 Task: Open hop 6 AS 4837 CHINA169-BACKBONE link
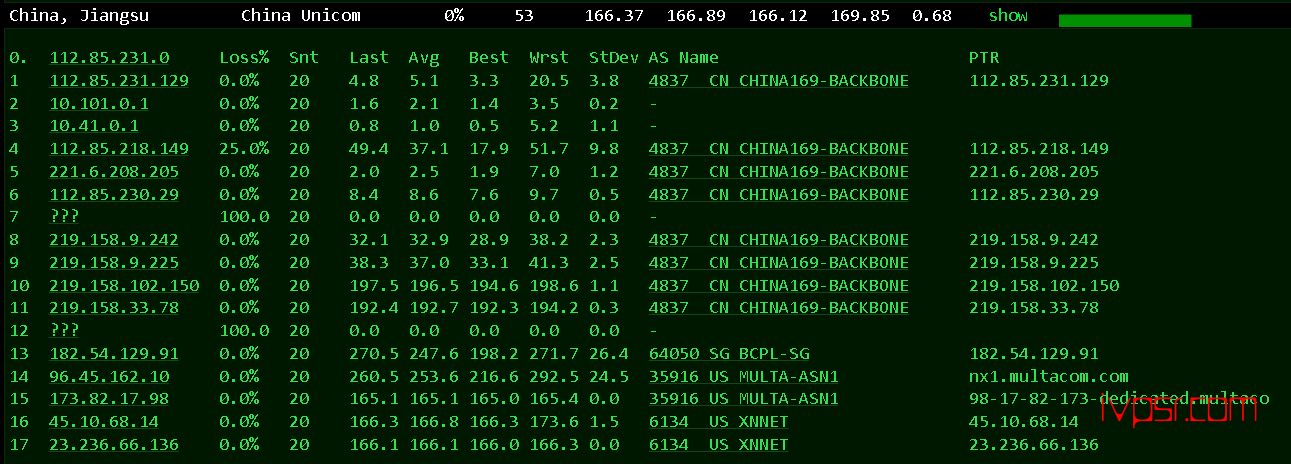[779, 194]
